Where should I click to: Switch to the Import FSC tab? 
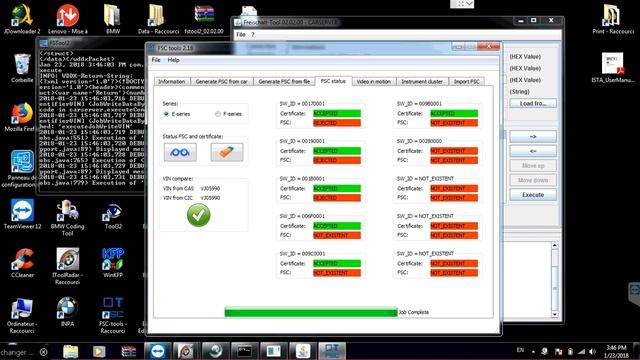(467, 81)
